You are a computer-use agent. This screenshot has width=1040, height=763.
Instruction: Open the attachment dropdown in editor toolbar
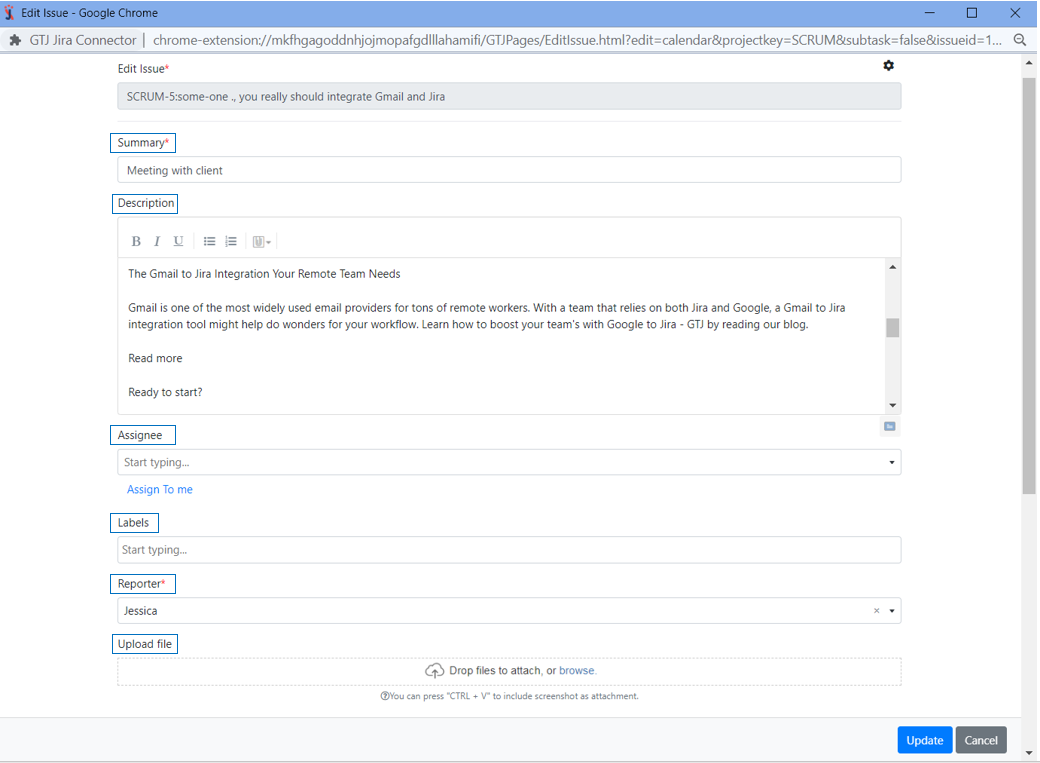coord(262,241)
